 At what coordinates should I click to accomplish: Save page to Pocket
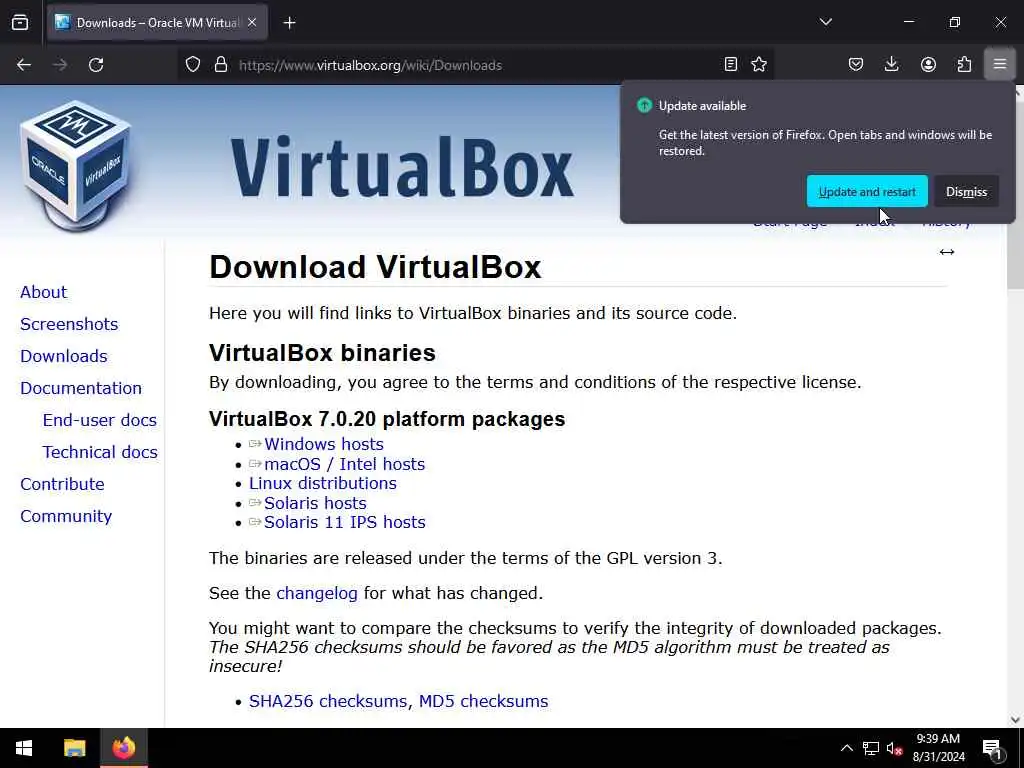(x=856, y=64)
